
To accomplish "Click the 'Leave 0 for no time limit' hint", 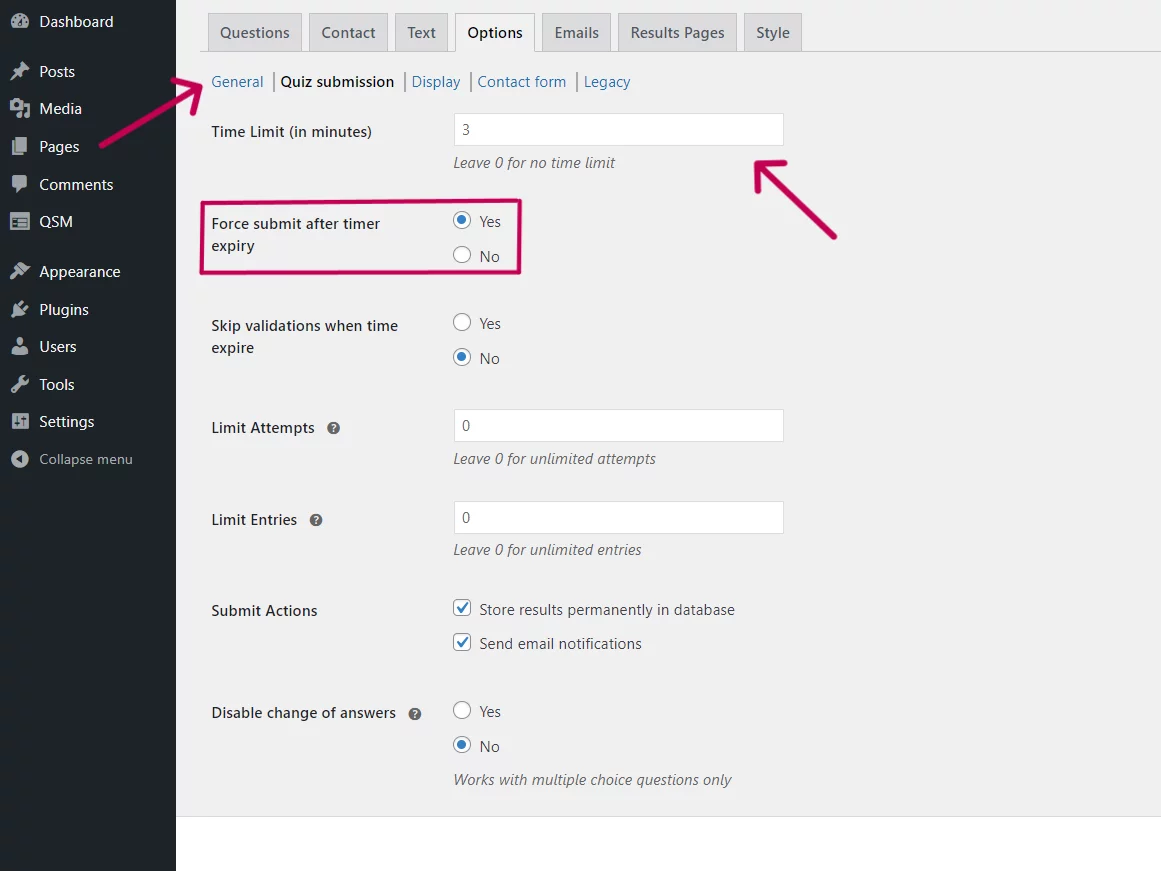I will (x=534, y=163).
